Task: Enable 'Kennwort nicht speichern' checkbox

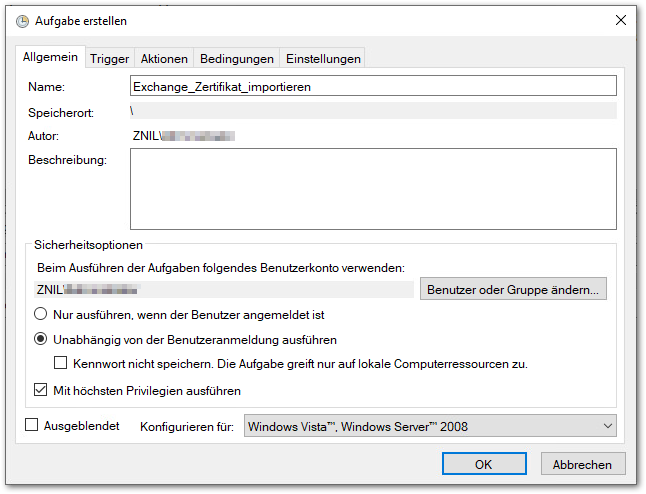Action: [61, 363]
